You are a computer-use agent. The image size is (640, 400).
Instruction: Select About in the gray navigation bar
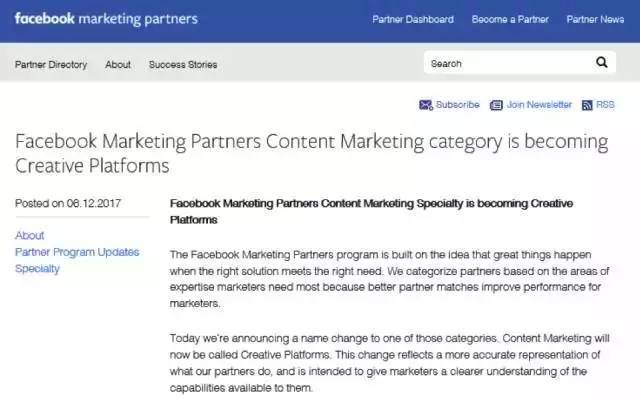pyautogui.click(x=118, y=65)
